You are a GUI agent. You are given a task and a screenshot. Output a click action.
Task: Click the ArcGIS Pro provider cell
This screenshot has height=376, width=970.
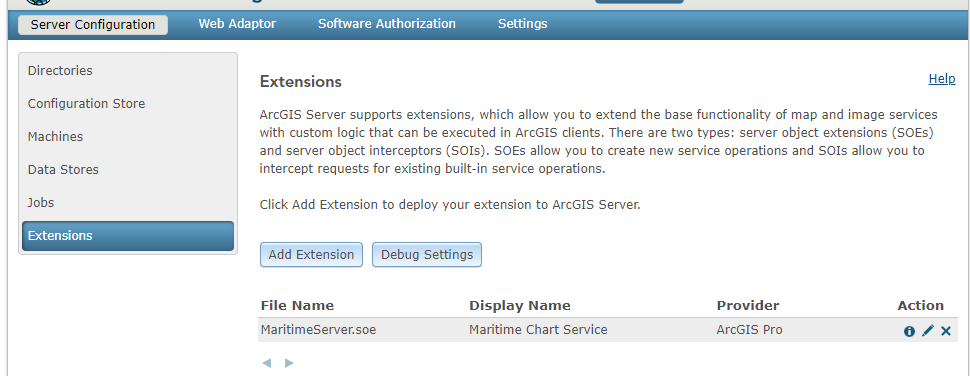point(749,330)
